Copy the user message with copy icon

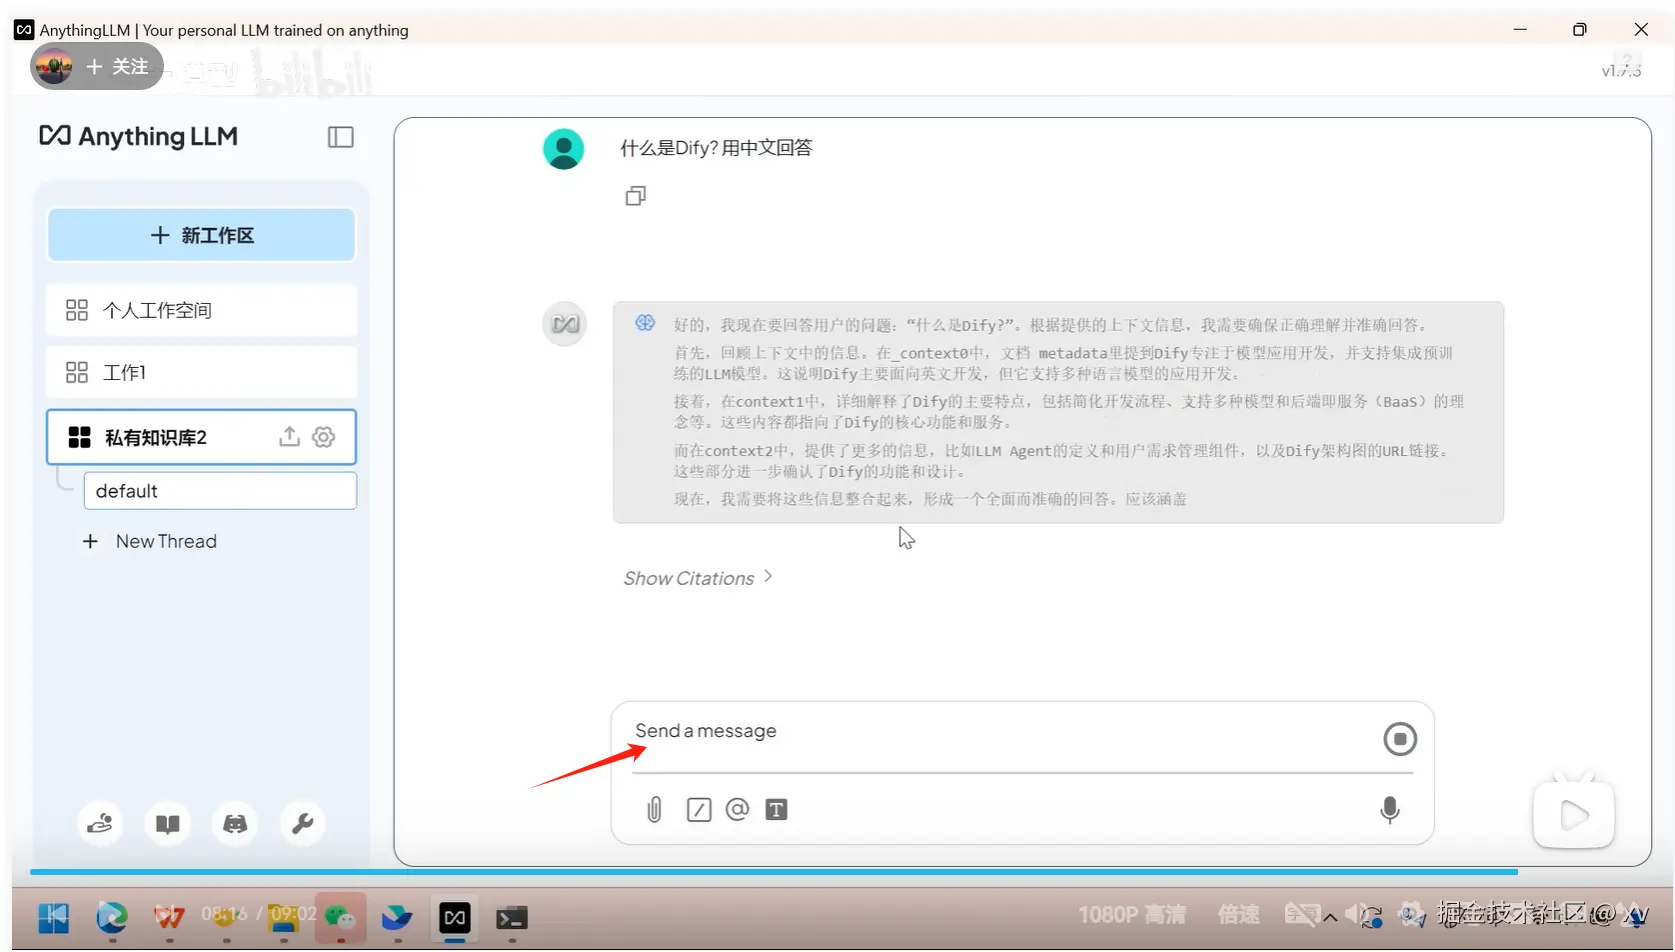click(636, 196)
